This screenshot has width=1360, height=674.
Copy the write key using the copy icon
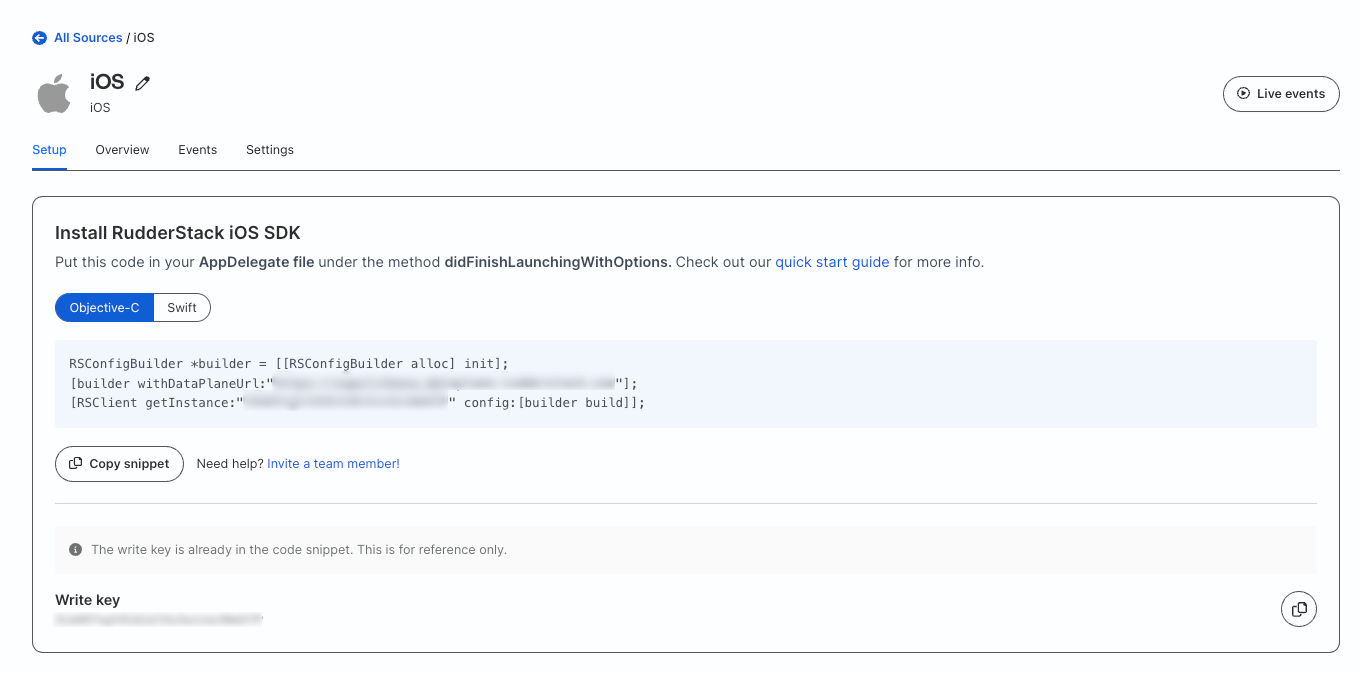pos(1299,609)
